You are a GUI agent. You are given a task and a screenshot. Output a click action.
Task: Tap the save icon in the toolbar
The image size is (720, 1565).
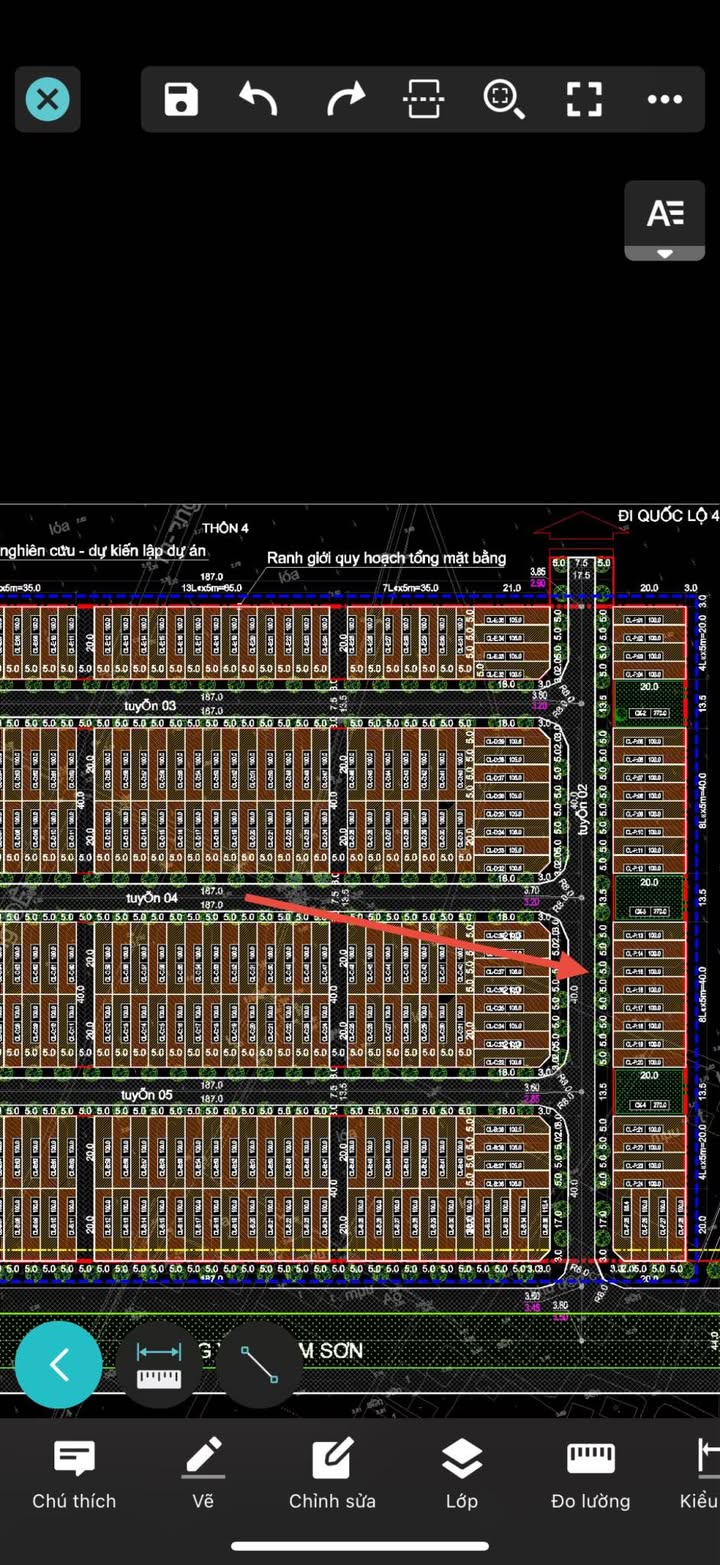pos(181,99)
